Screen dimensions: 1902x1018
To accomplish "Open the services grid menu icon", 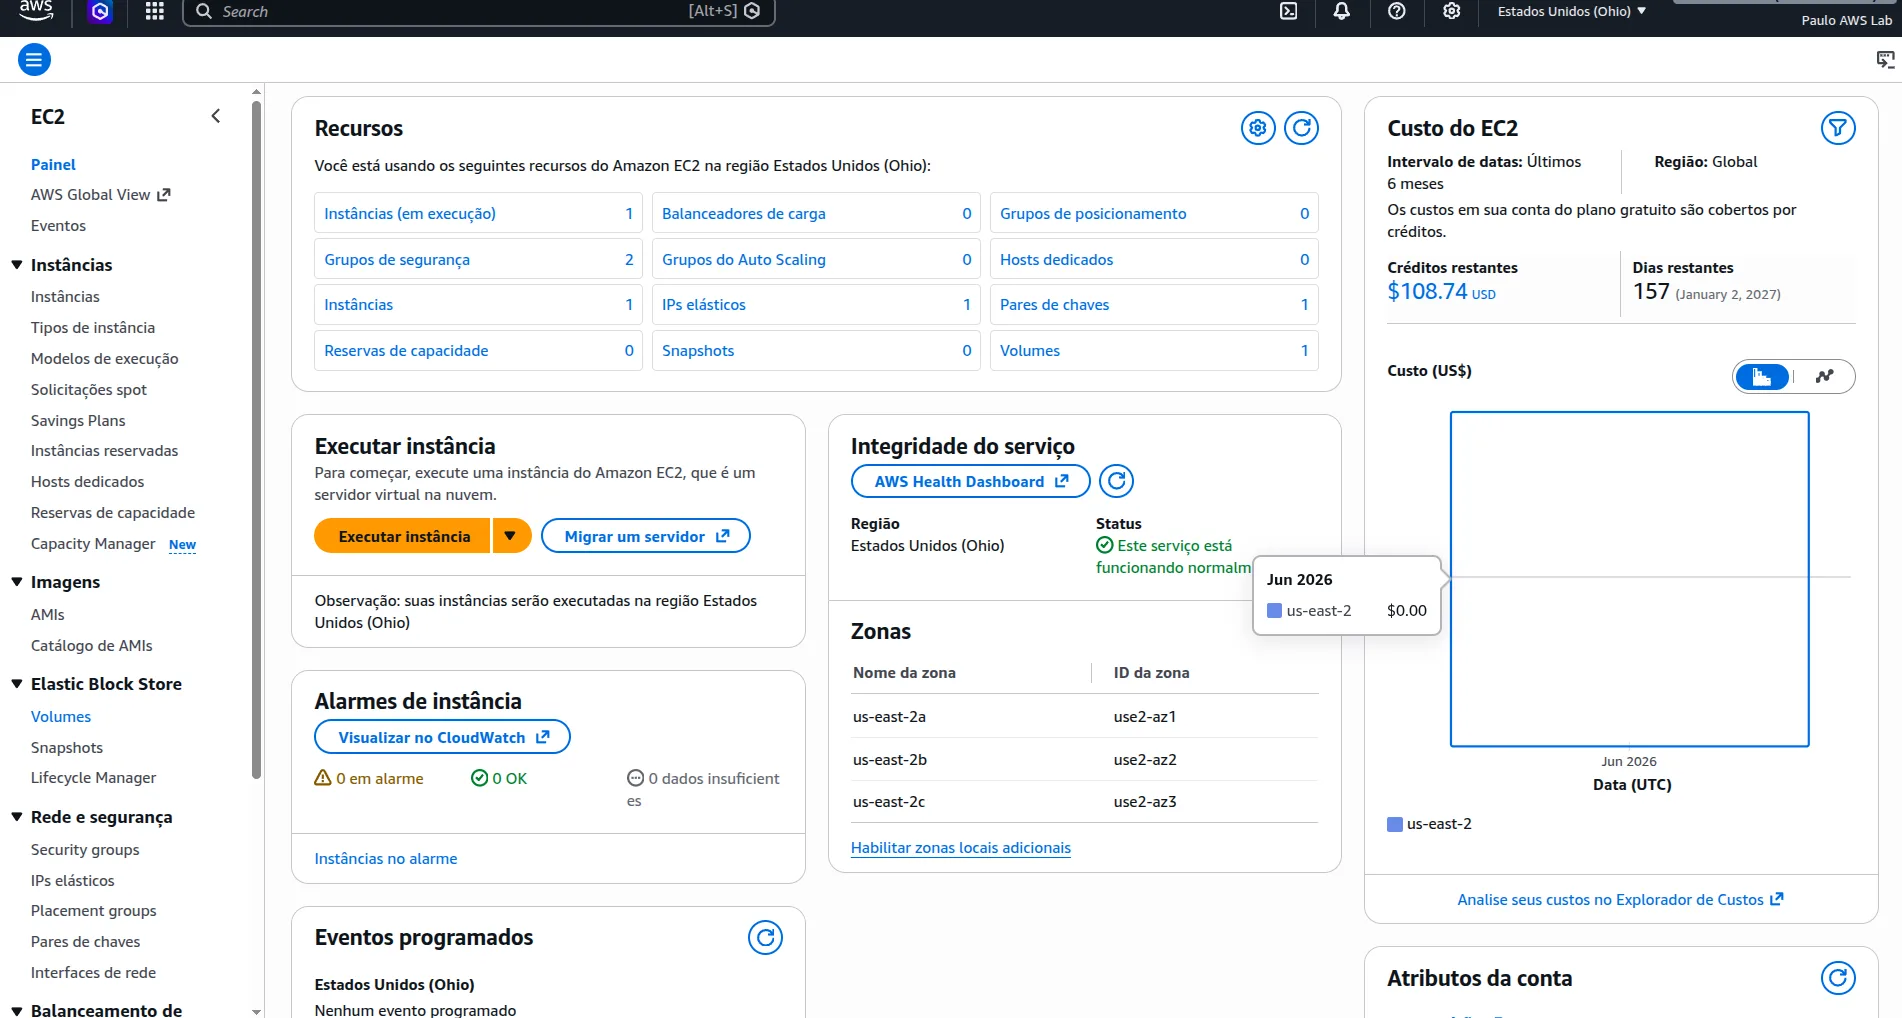I will [x=154, y=11].
